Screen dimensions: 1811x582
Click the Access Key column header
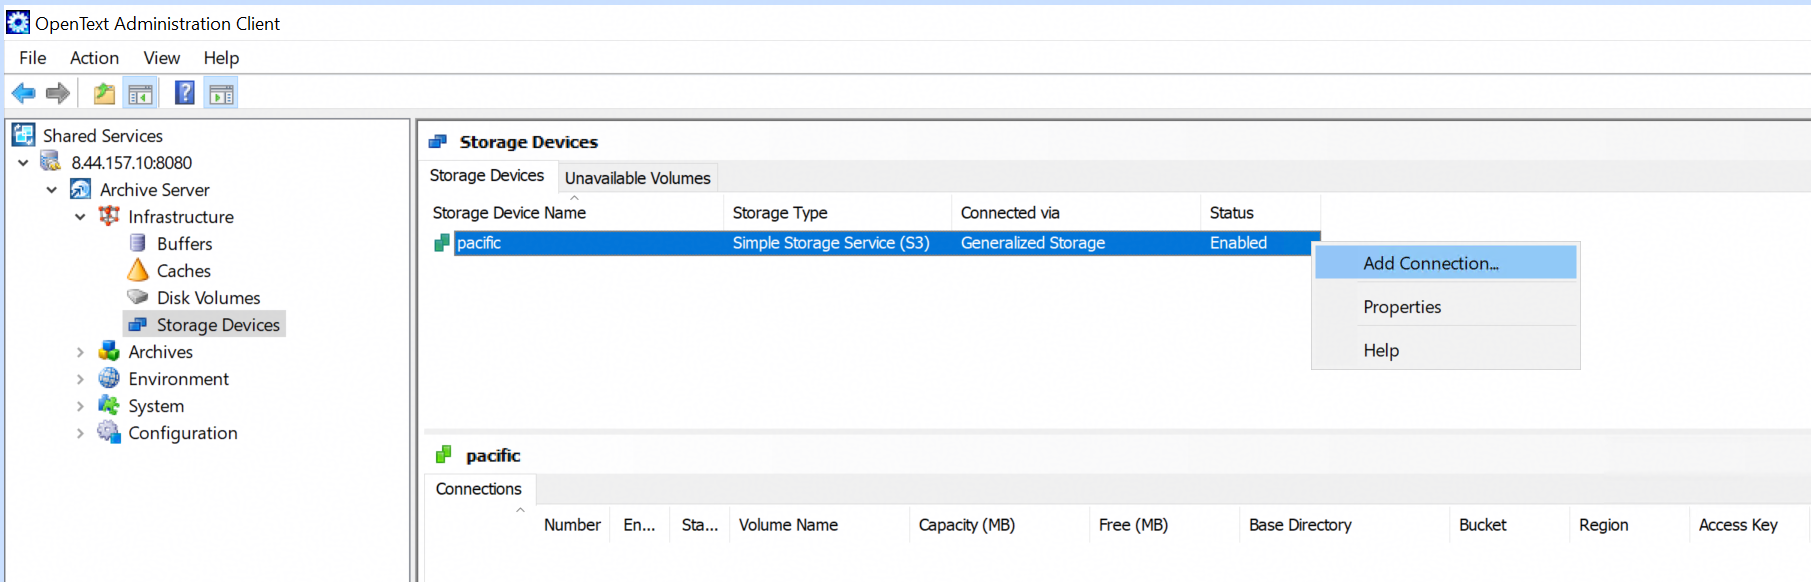coord(1750,525)
